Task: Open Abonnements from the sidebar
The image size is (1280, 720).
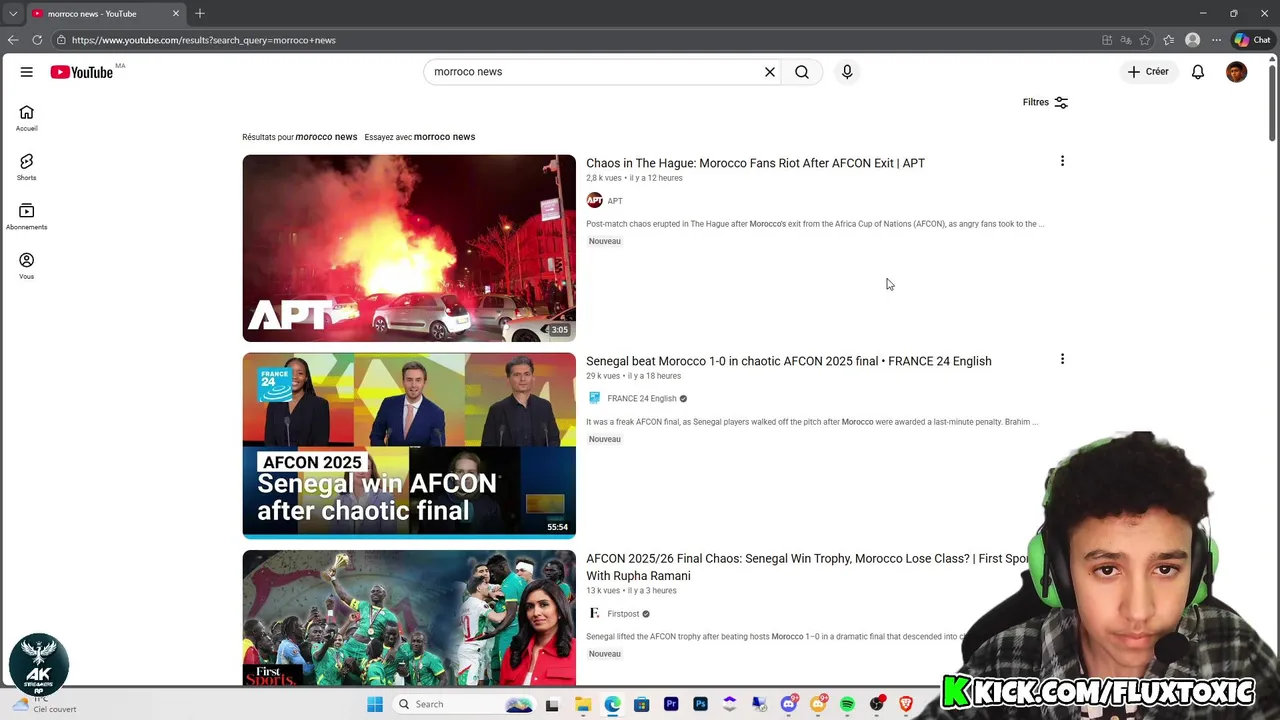Action: click(x=27, y=216)
